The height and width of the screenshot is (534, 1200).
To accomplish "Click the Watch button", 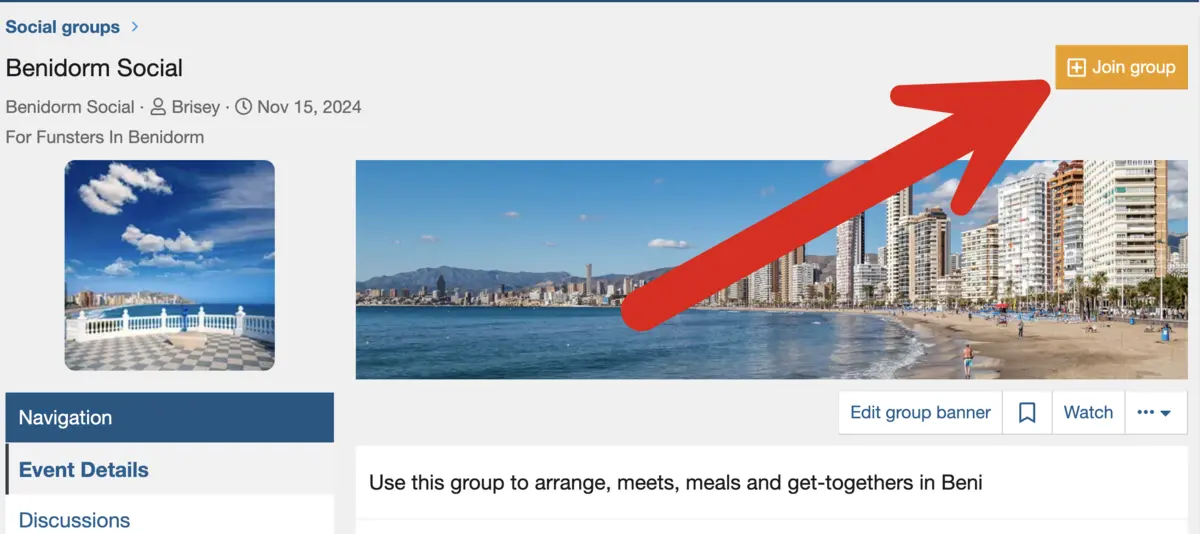I will [1088, 412].
